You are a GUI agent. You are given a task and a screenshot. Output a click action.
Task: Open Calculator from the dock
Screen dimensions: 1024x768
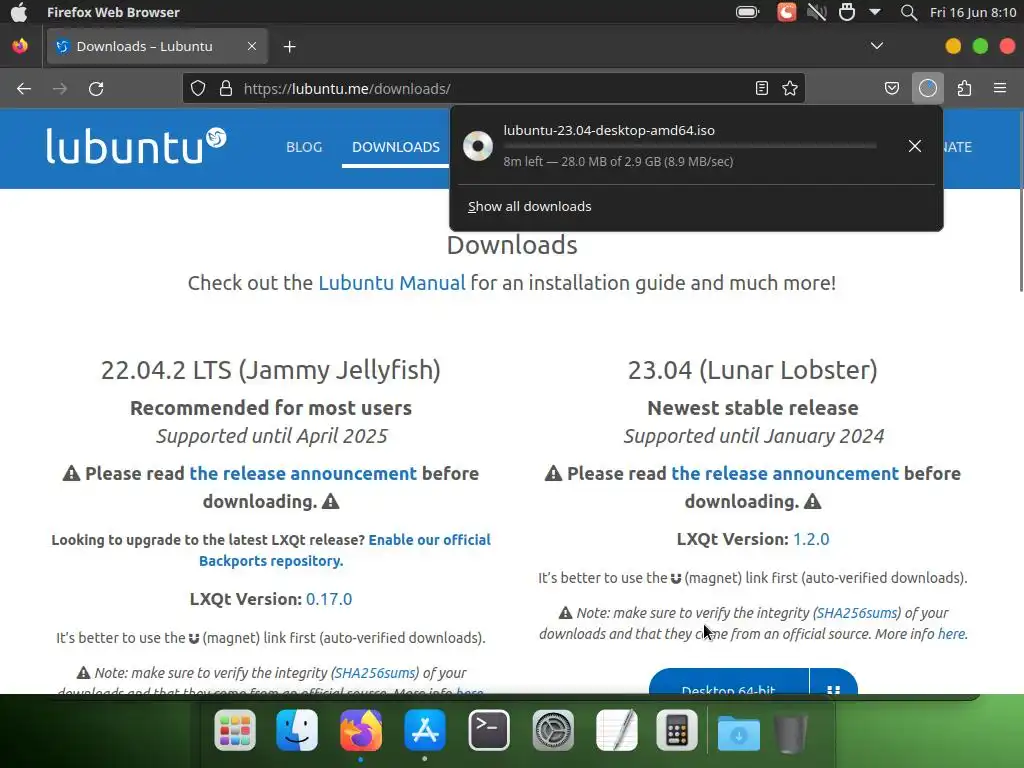[677, 730]
